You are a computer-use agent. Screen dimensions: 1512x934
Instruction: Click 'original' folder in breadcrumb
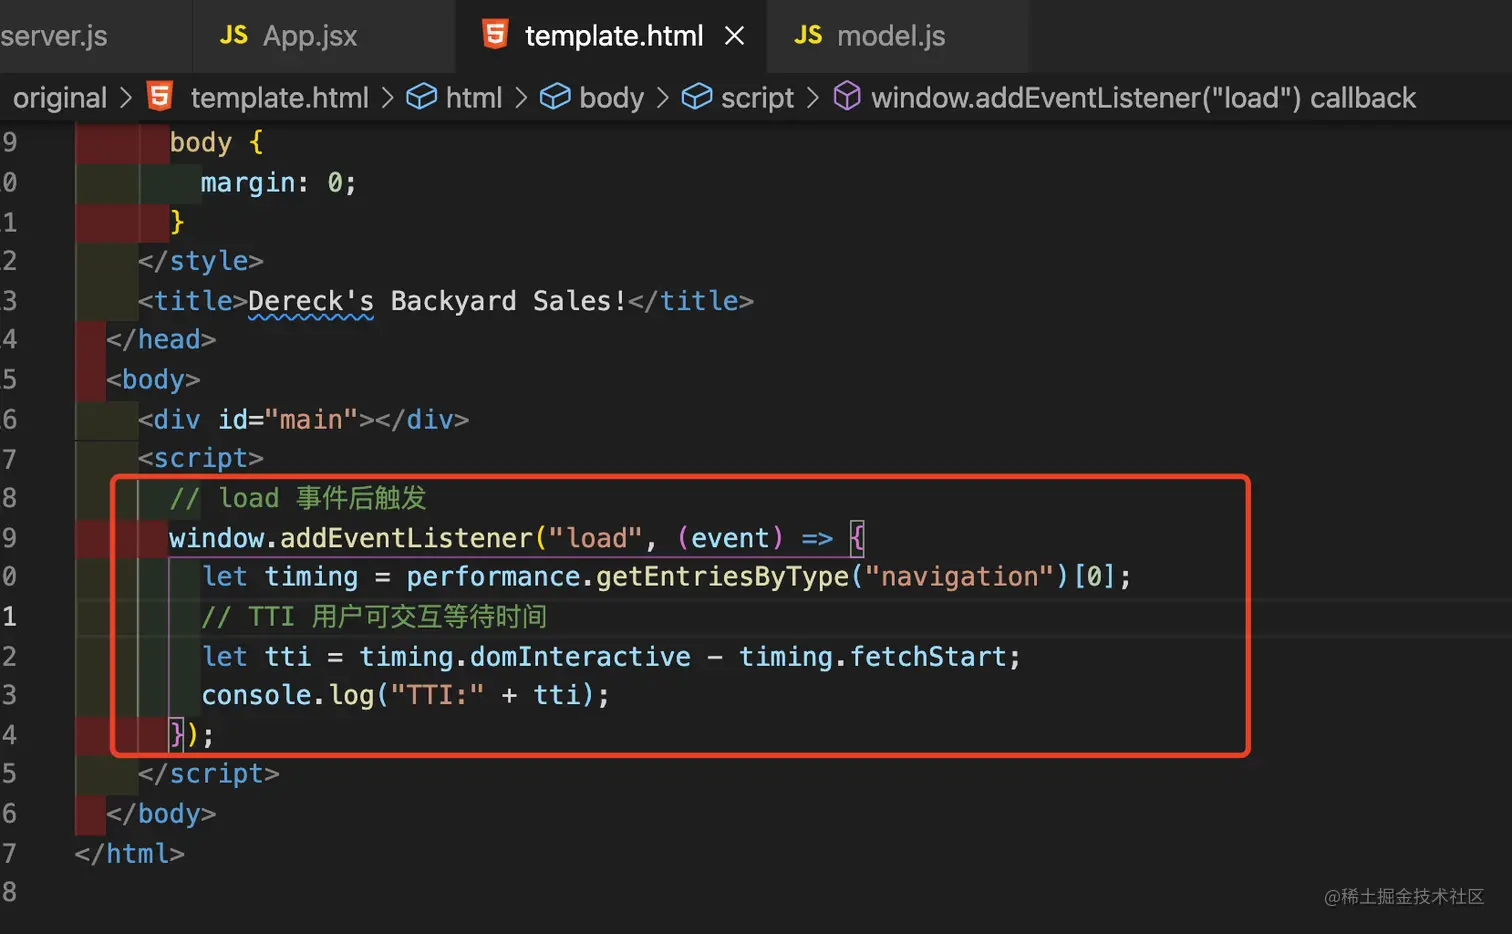pos(60,98)
